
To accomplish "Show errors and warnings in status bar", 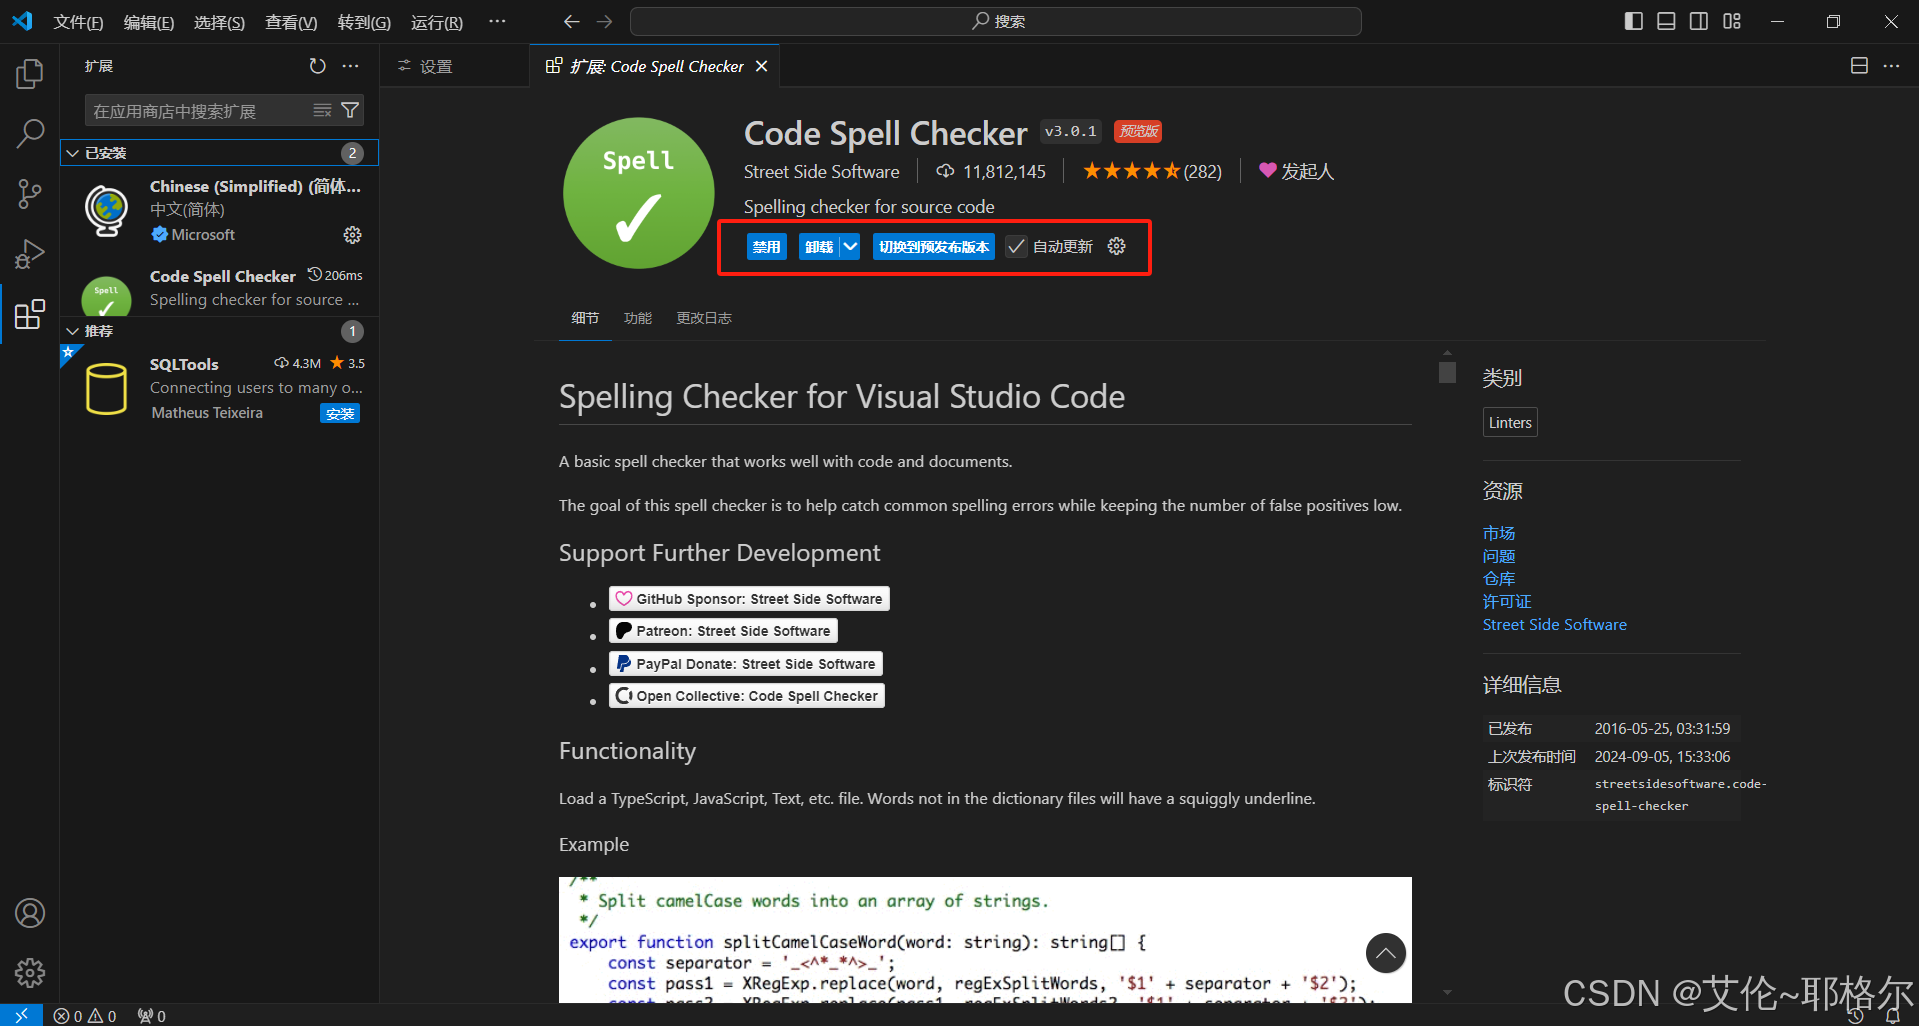I will [x=85, y=1016].
